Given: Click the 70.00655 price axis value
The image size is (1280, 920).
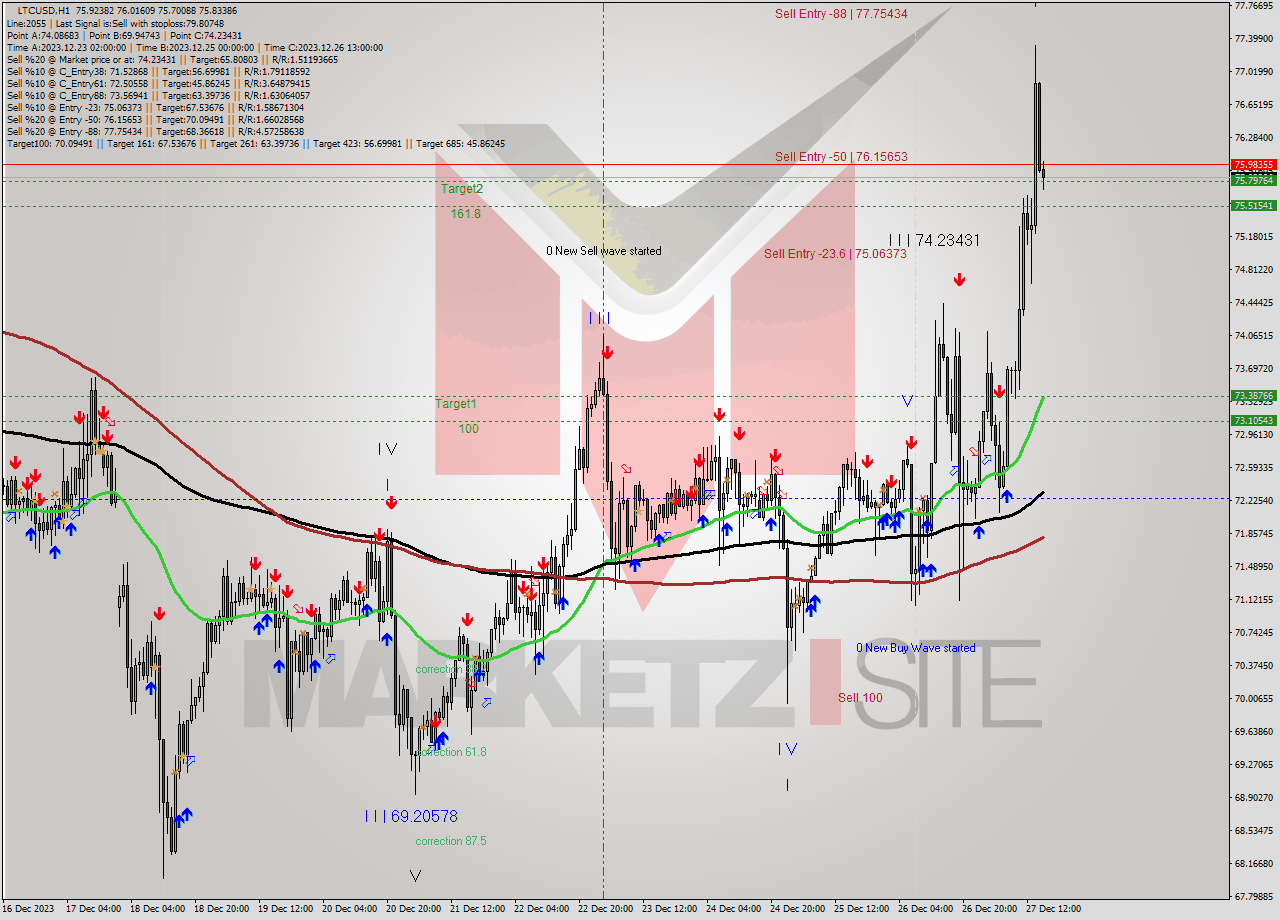Looking at the screenshot, I should [x=1254, y=698].
